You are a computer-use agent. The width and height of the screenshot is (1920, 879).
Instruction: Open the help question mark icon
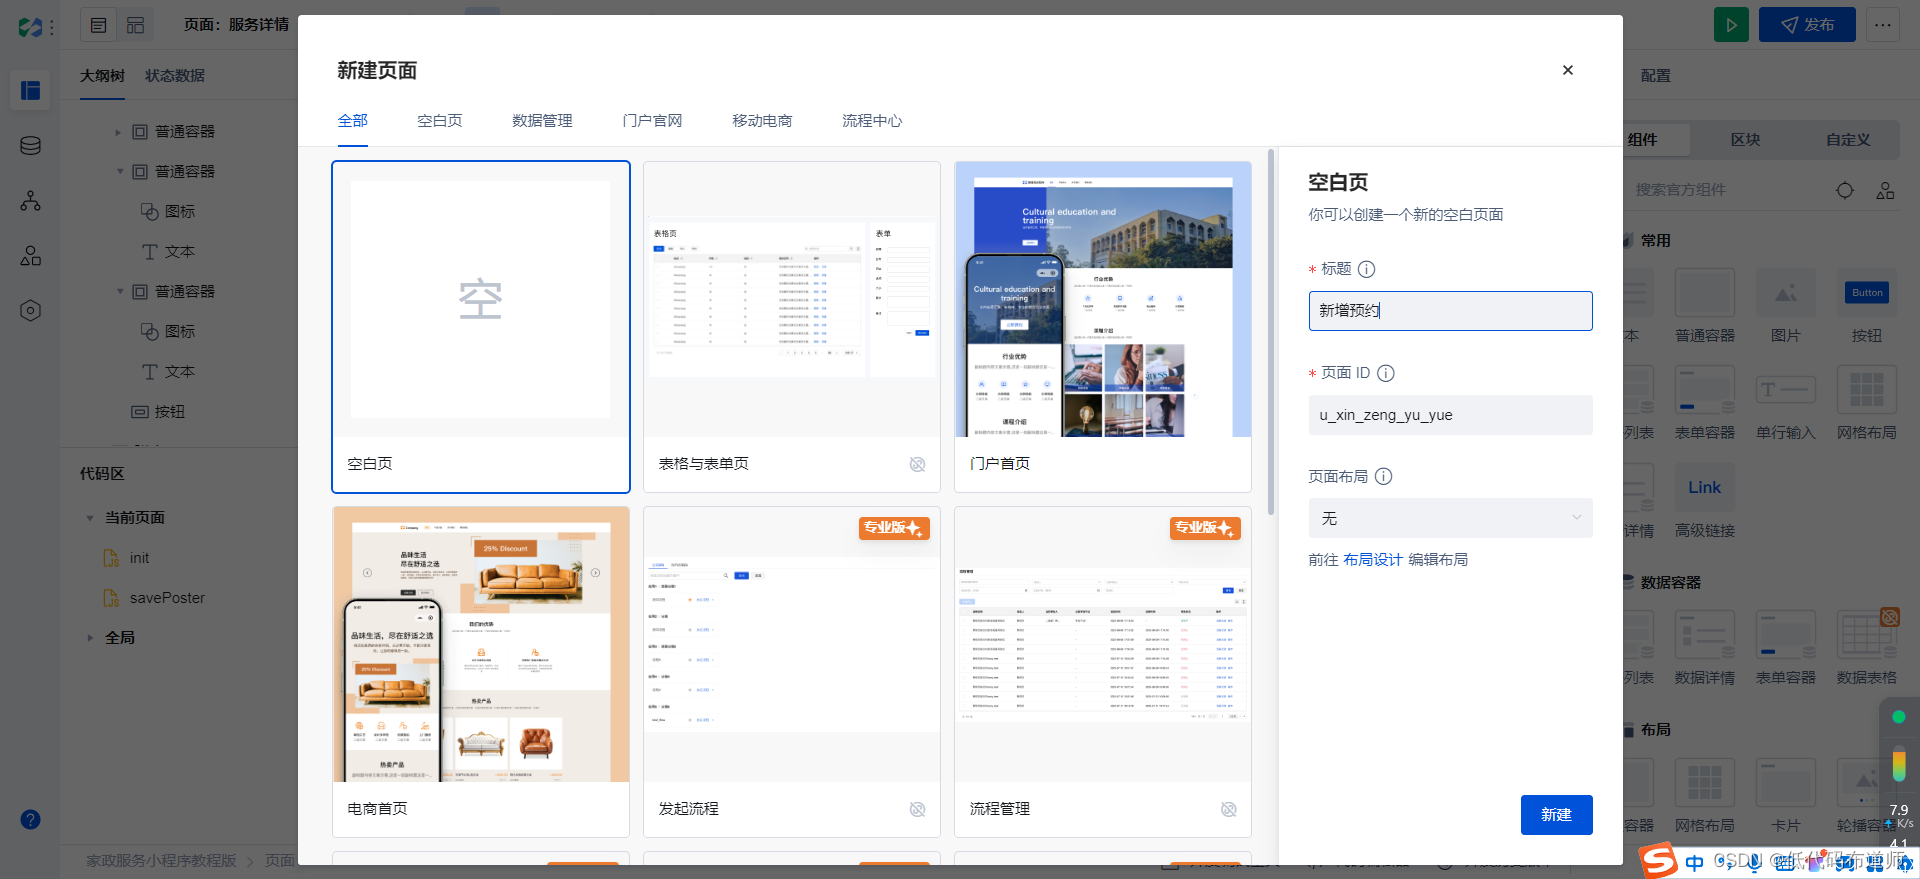click(31, 820)
